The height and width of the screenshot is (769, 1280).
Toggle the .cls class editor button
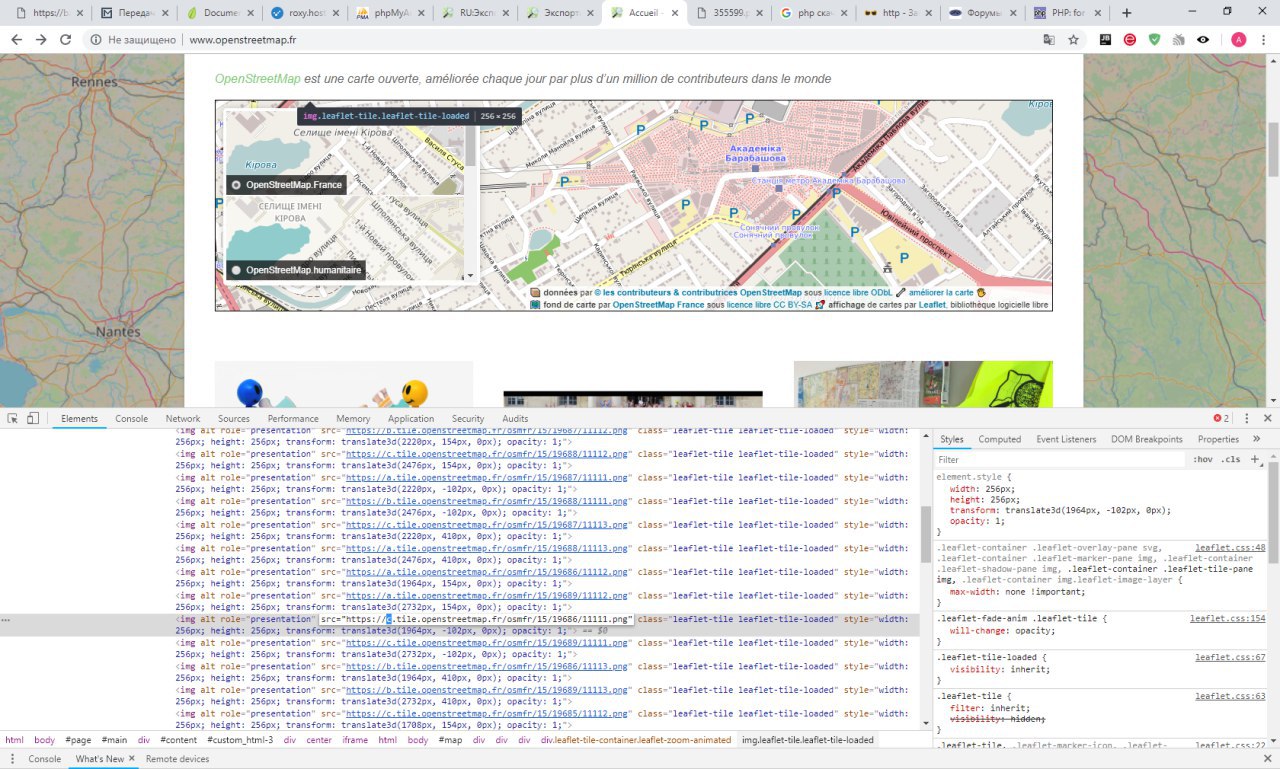(1231, 459)
